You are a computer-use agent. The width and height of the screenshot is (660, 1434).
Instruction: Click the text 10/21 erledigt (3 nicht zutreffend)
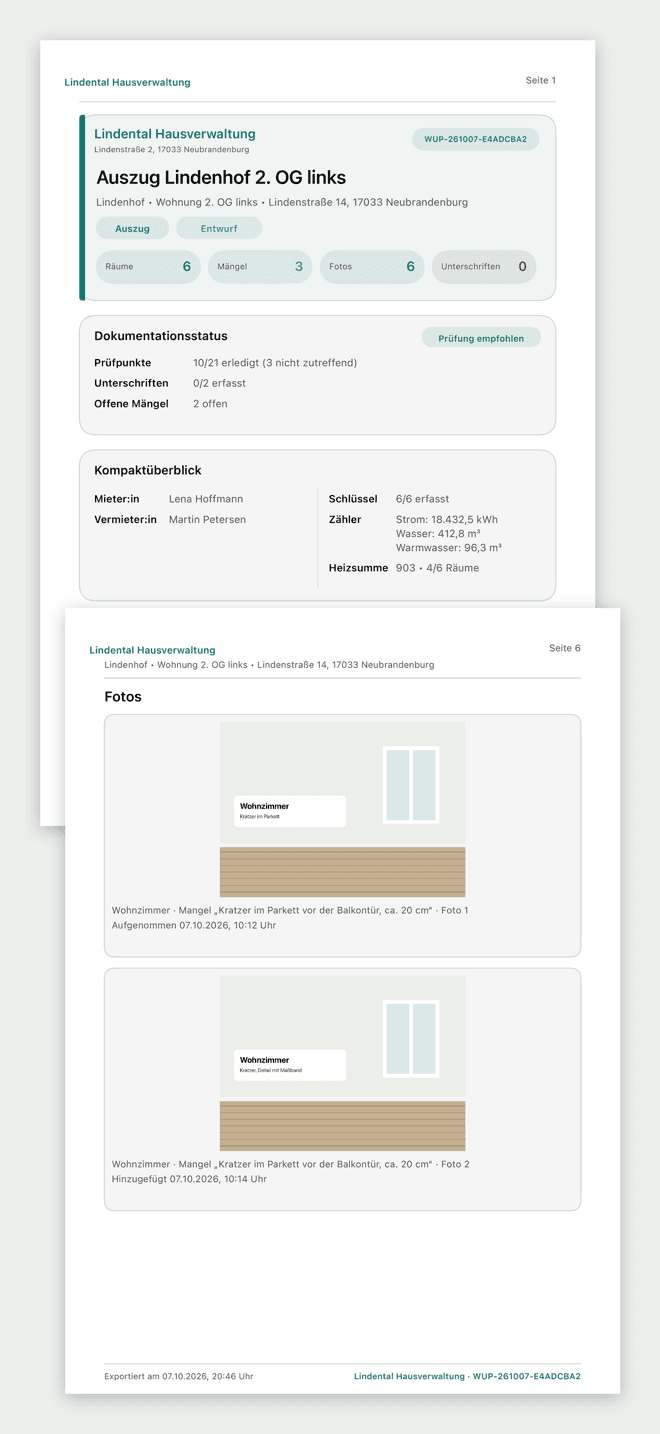[275, 362]
